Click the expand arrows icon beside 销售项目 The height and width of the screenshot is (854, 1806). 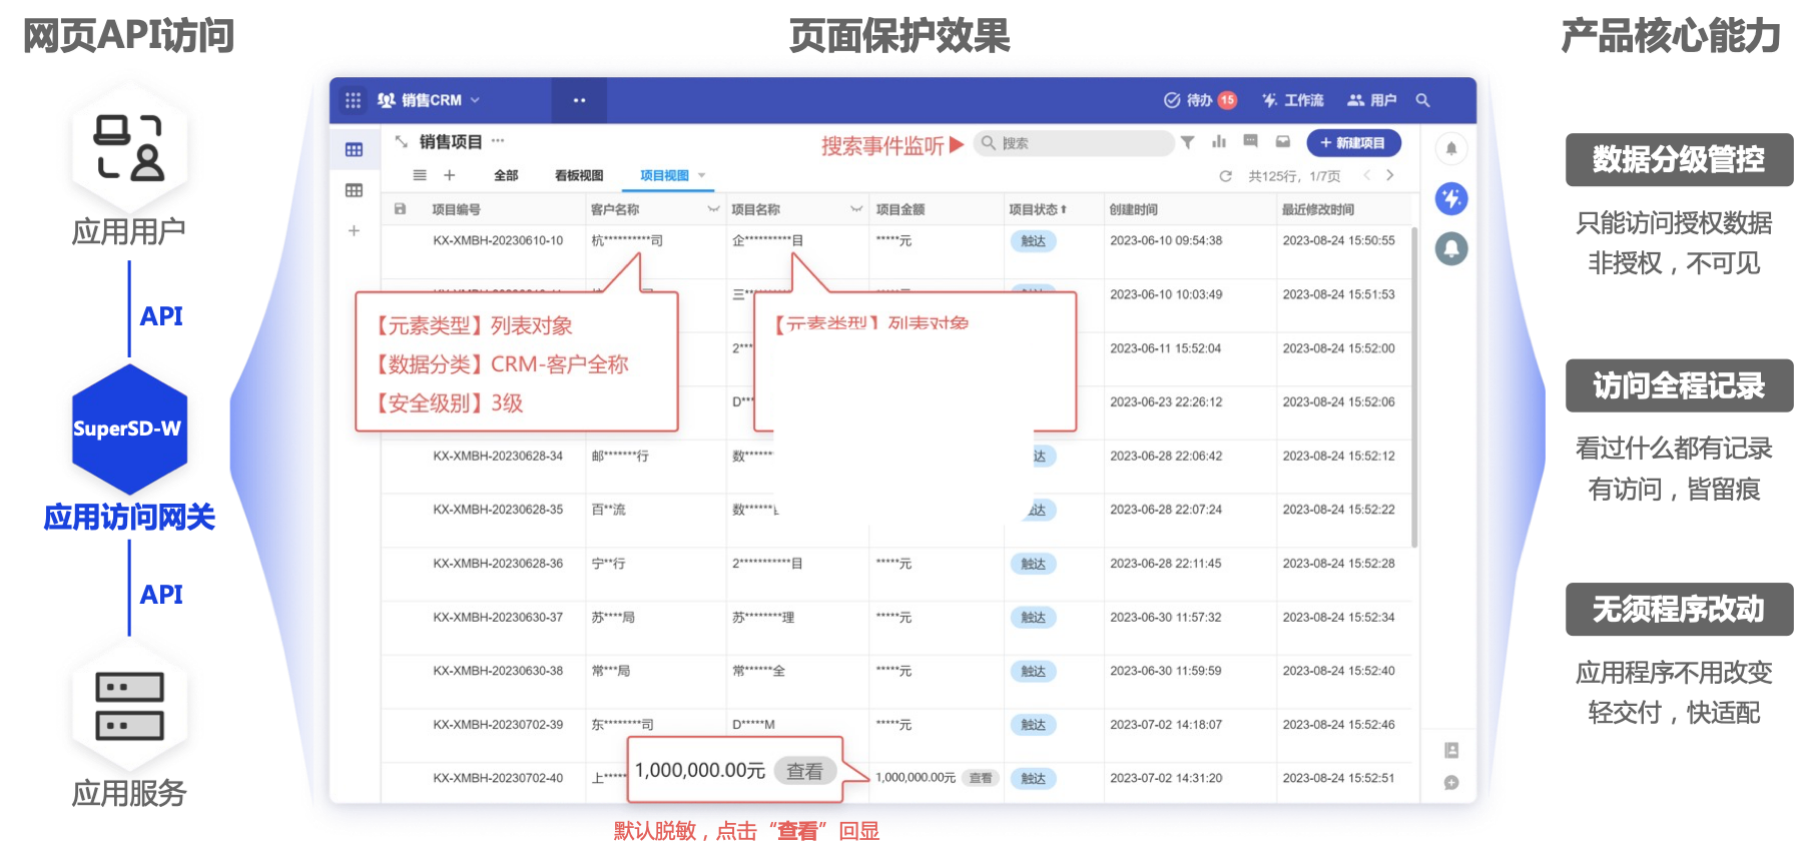(401, 141)
